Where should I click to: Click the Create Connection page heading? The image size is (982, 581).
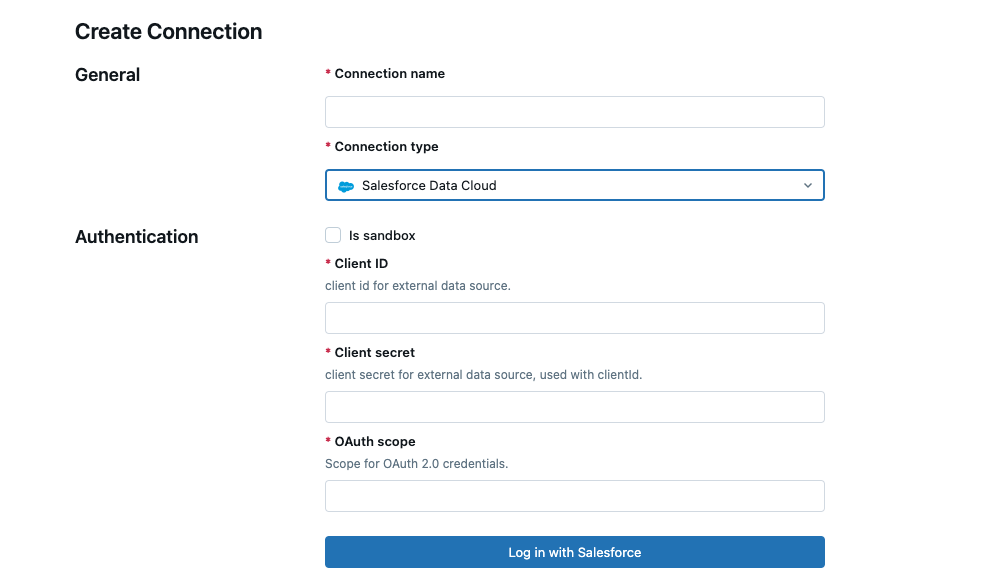click(168, 32)
